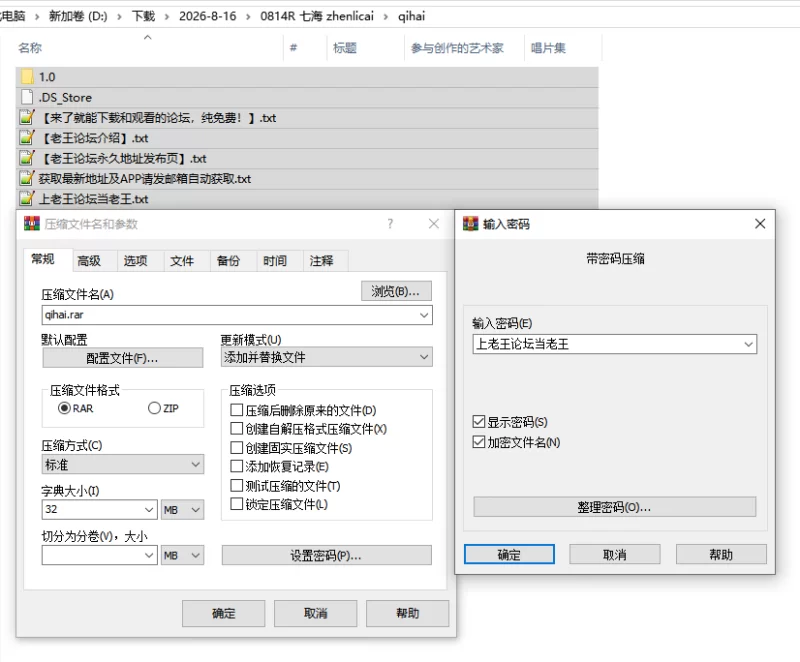The image size is (800, 662).
Task: Select the RAR format radio button
Action: point(64,408)
